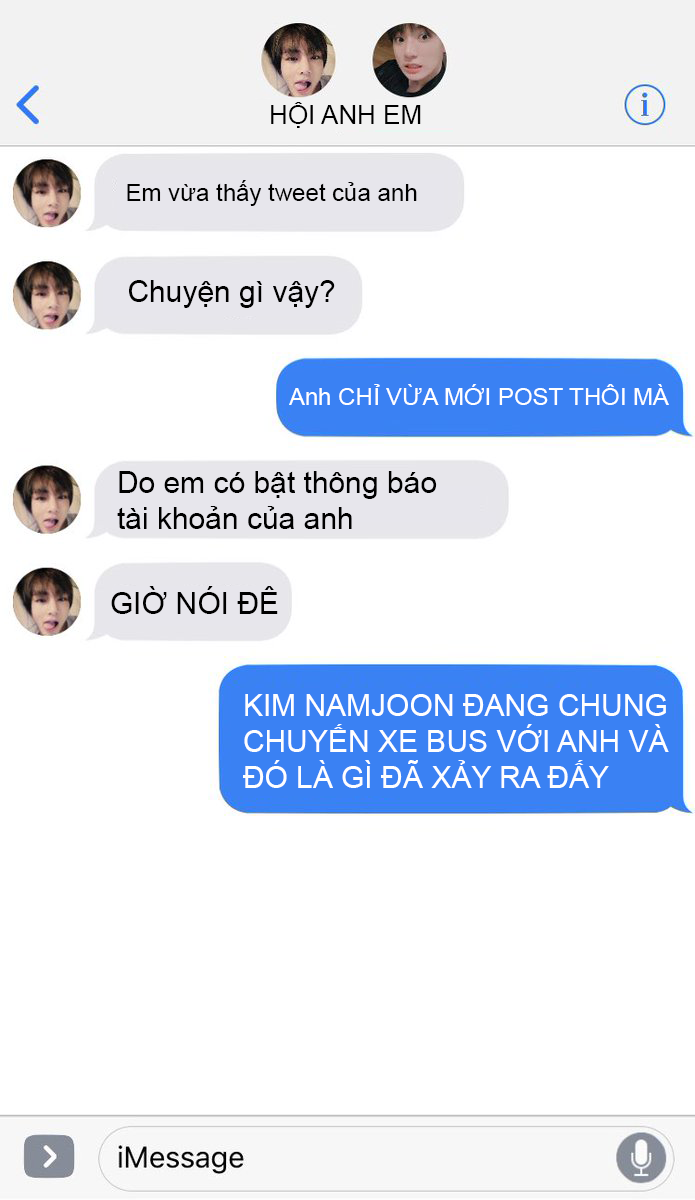Tap the blue 'KIM NAMJOON ĐANG CHUNG' bubble
This screenshot has width=695, height=1200.
455,739
